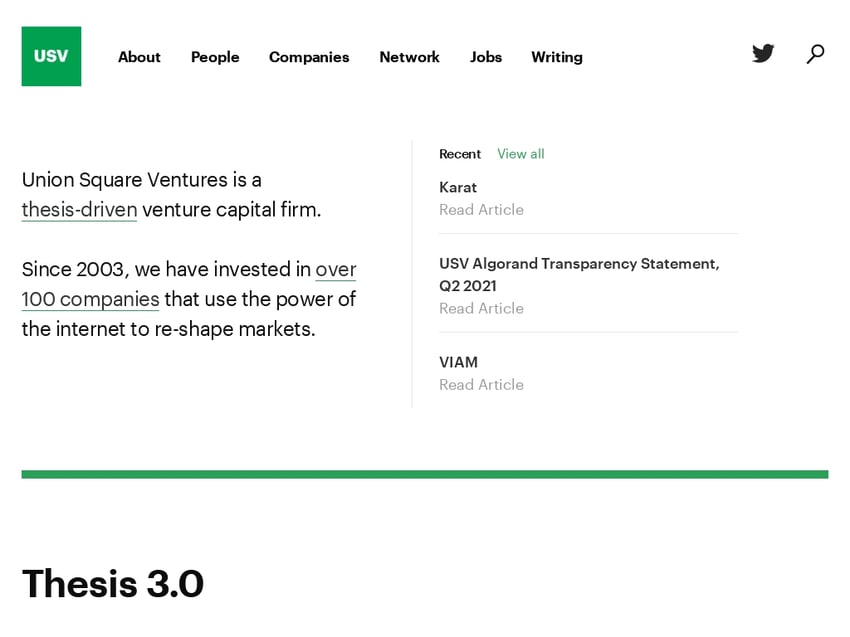Click Read Article under Karat
This screenshot has width=850, height=637.
[x=481, y=210]
